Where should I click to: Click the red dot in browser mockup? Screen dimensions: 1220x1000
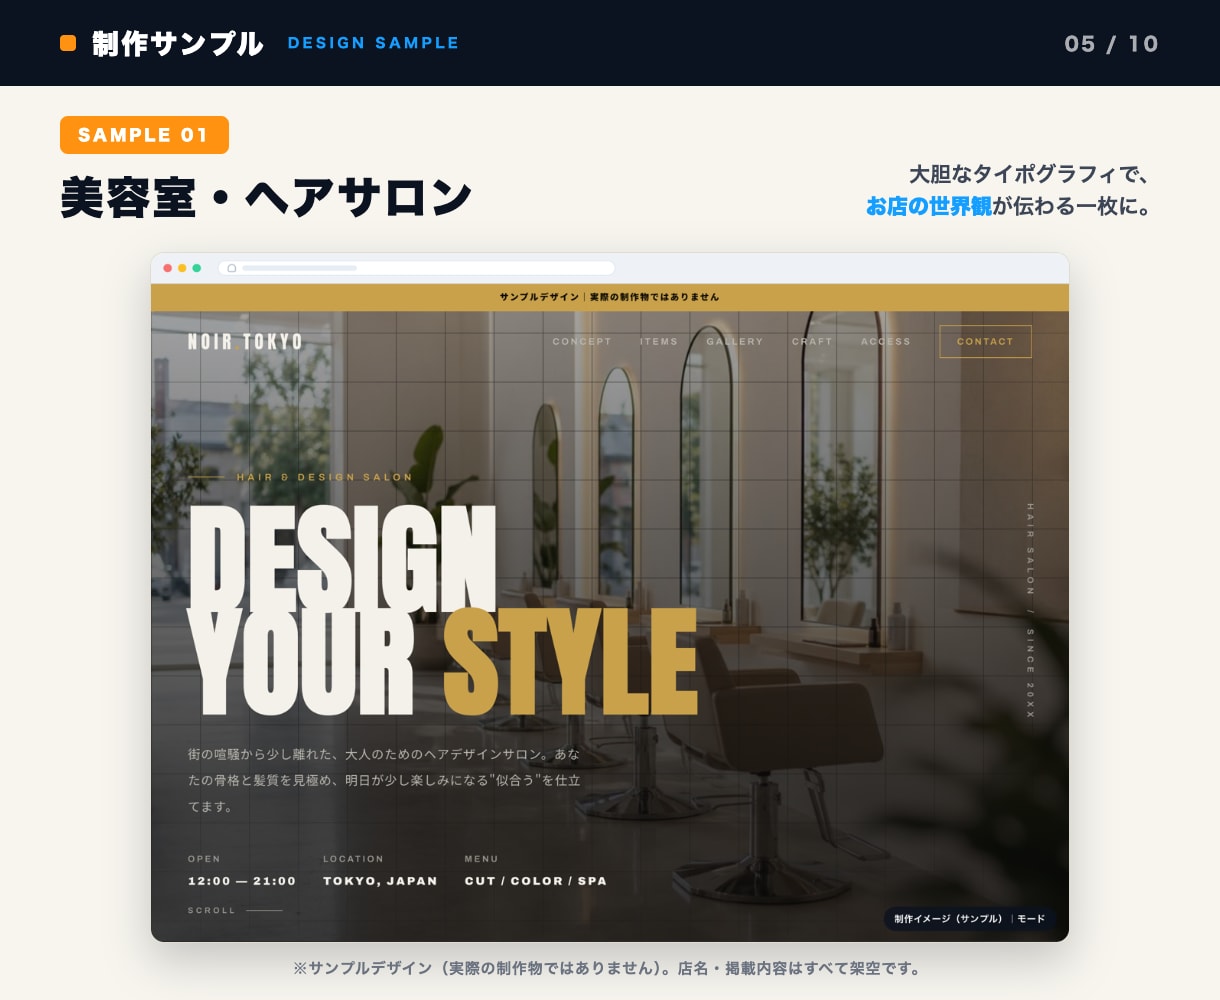coord(167,268)
